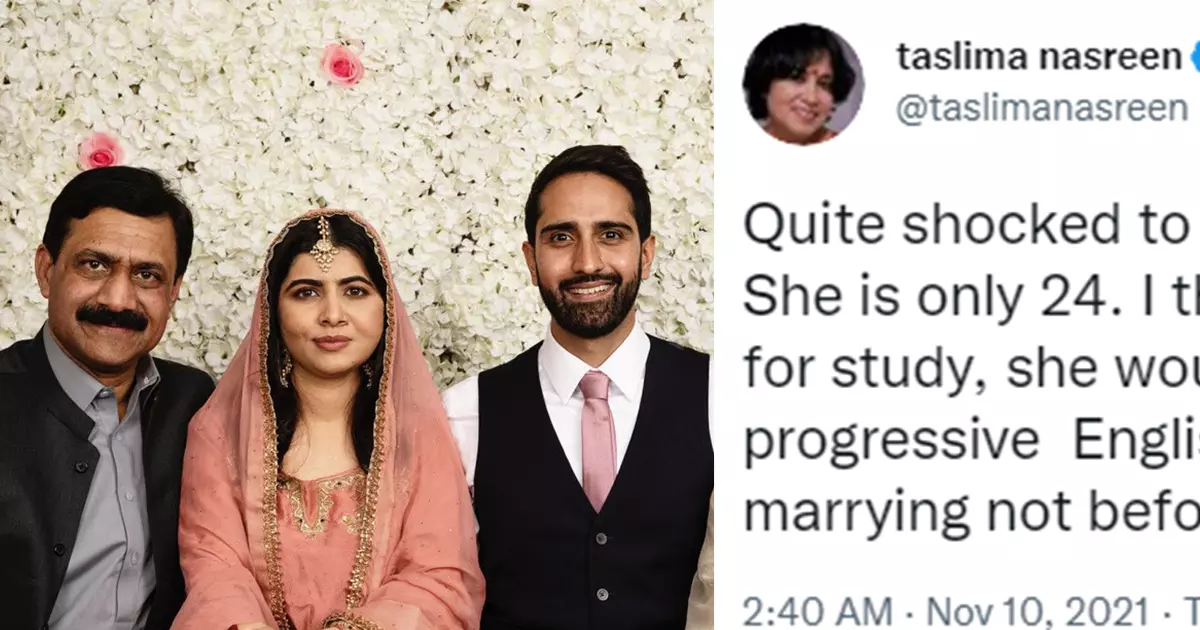Click the pink rose on left flower wall

pyautogui.click(x=101, y=151)
